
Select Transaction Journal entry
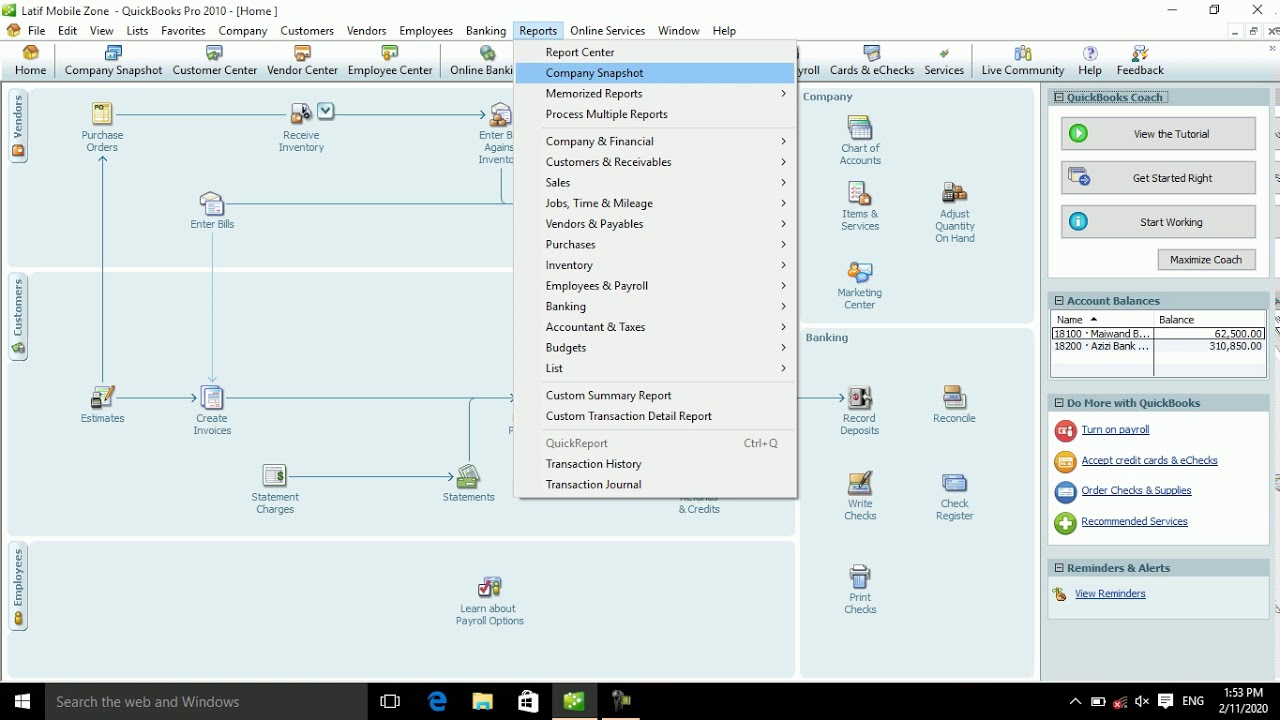(656, 485)
